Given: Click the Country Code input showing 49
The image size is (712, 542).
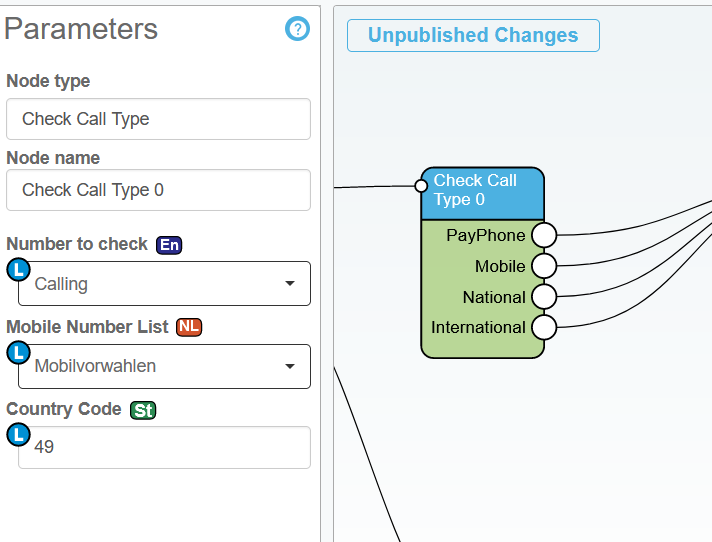Looking at the screenshot, I should 164,447.
